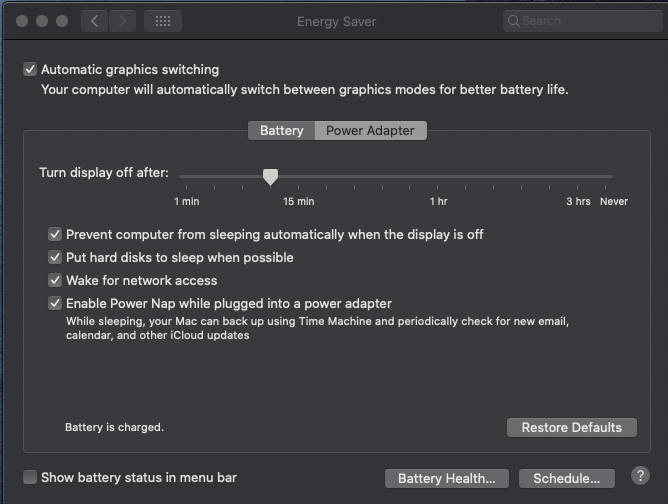Click the back navigation arrow
Viewport: 668px width, 504px height.
coord(95,21)
